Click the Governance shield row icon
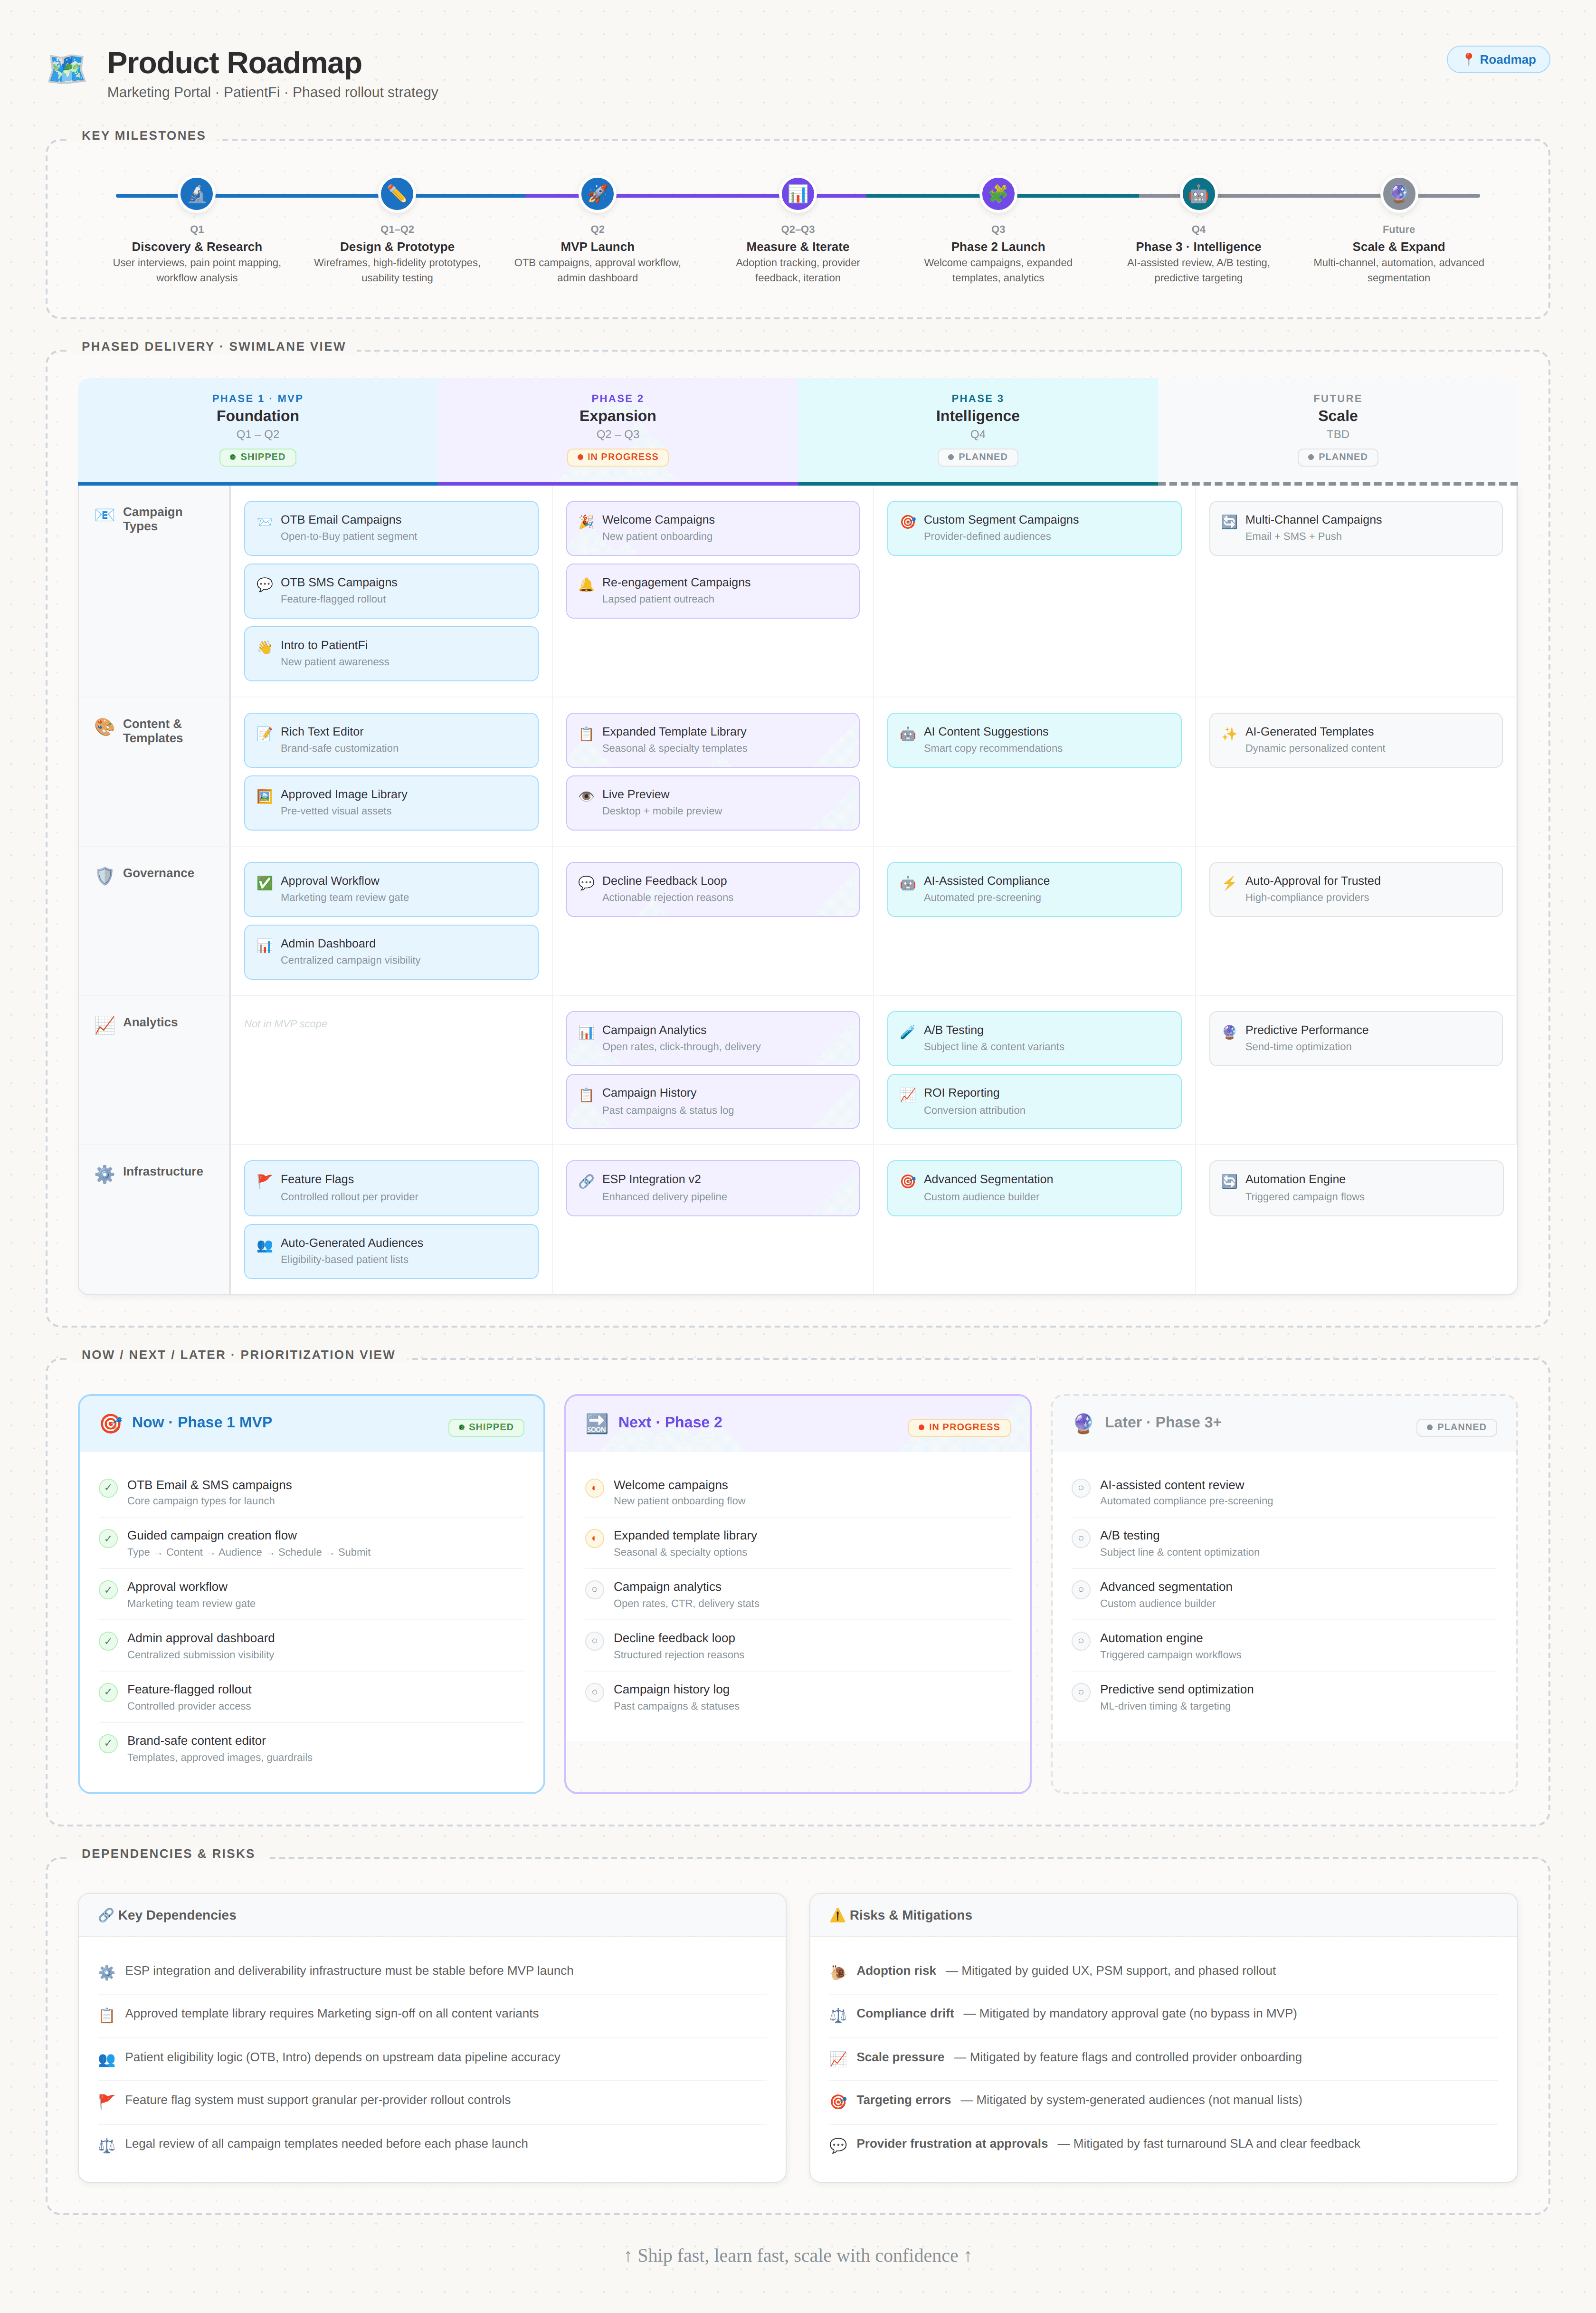The height and width of the screenshot is (2313, 1596). [x=104, y=875]
